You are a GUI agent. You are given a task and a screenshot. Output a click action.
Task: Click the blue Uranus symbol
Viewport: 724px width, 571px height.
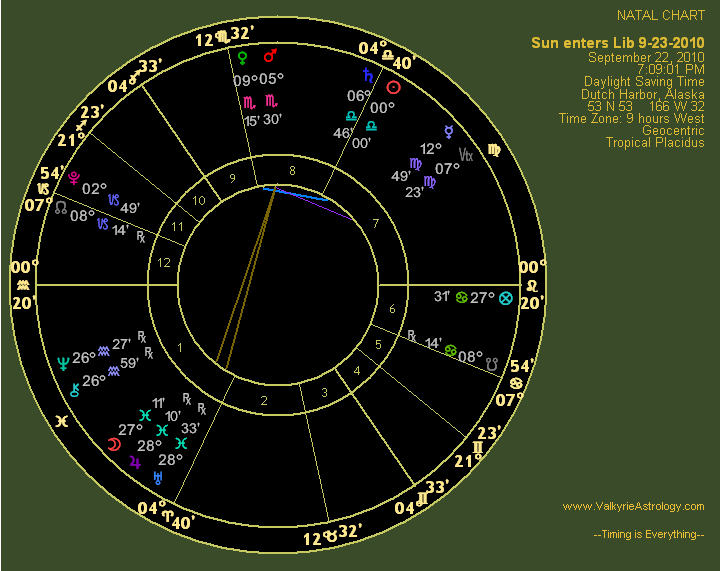[x=157, y=480]
